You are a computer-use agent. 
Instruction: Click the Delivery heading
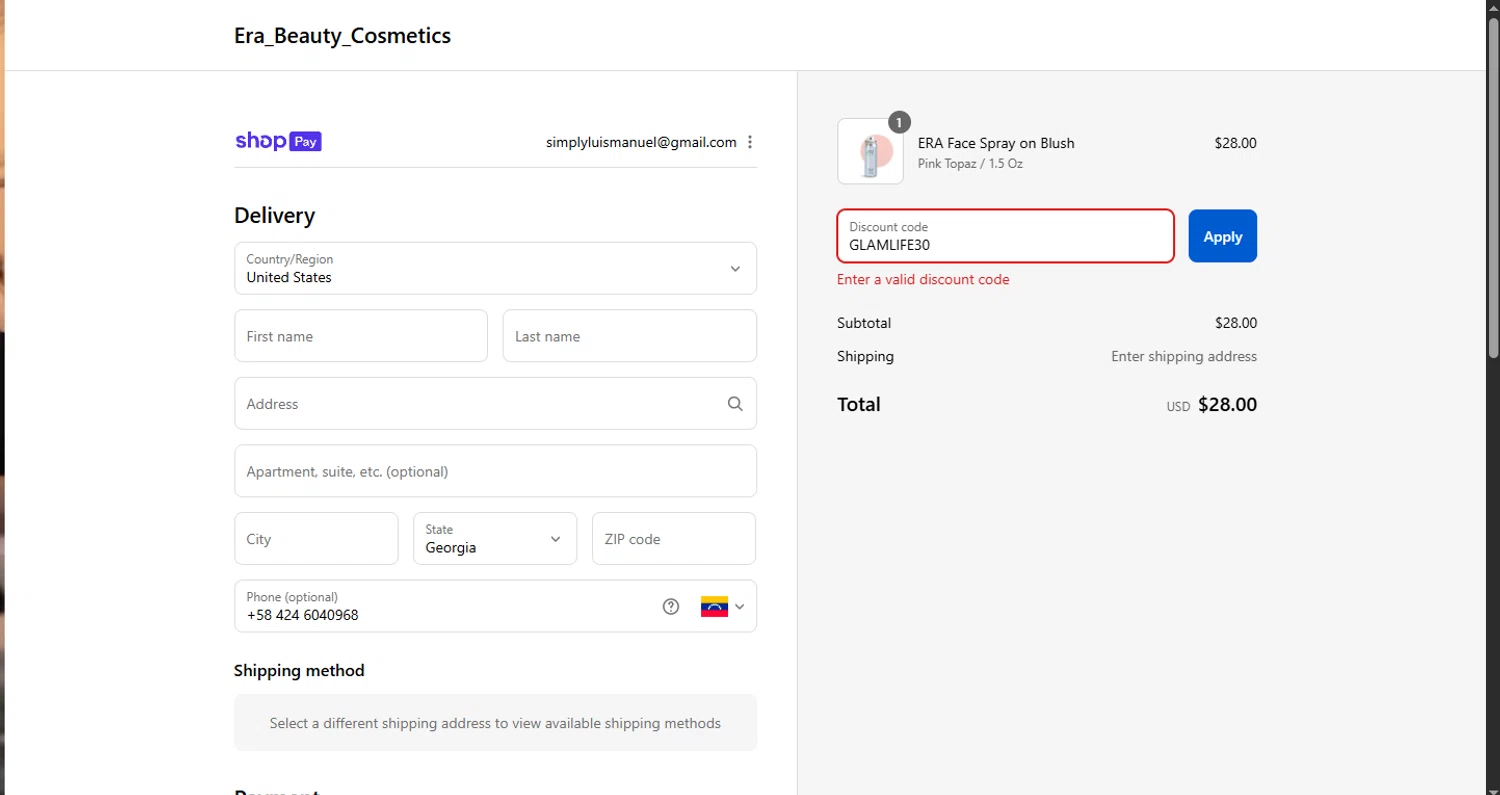(274, 215)
